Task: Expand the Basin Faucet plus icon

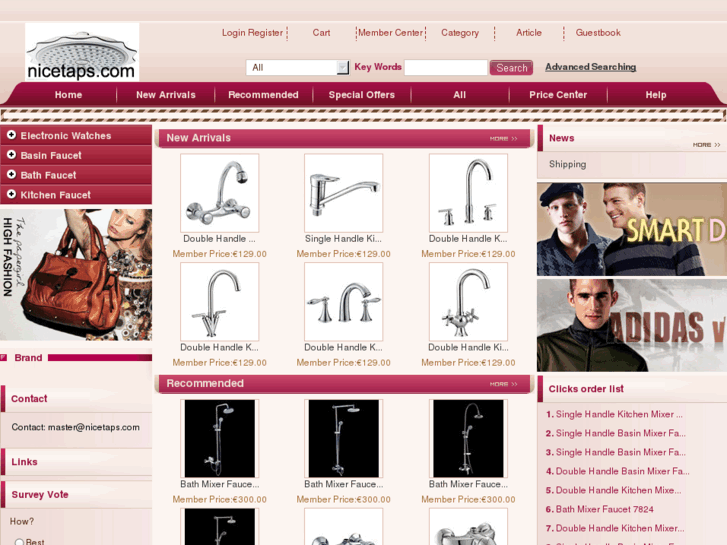Action: click(12, 155)
